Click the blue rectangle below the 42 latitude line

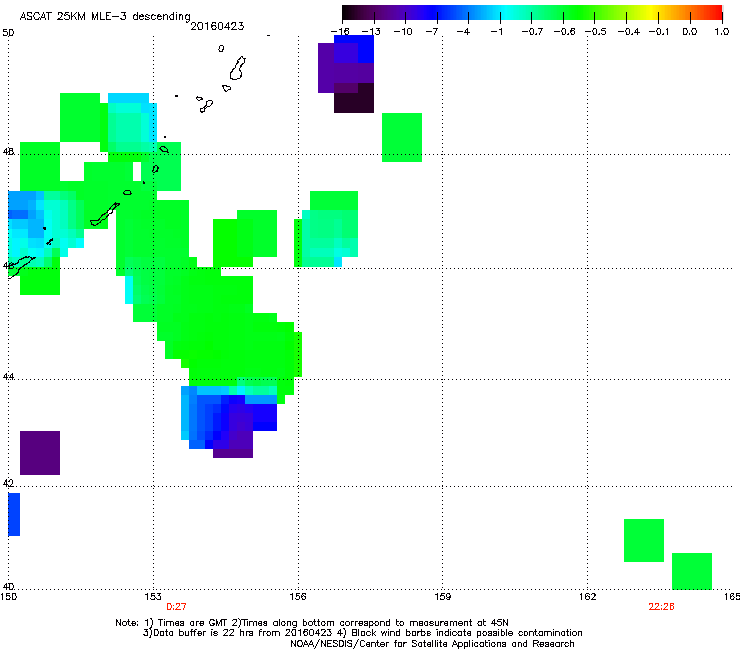pos(14,515)
